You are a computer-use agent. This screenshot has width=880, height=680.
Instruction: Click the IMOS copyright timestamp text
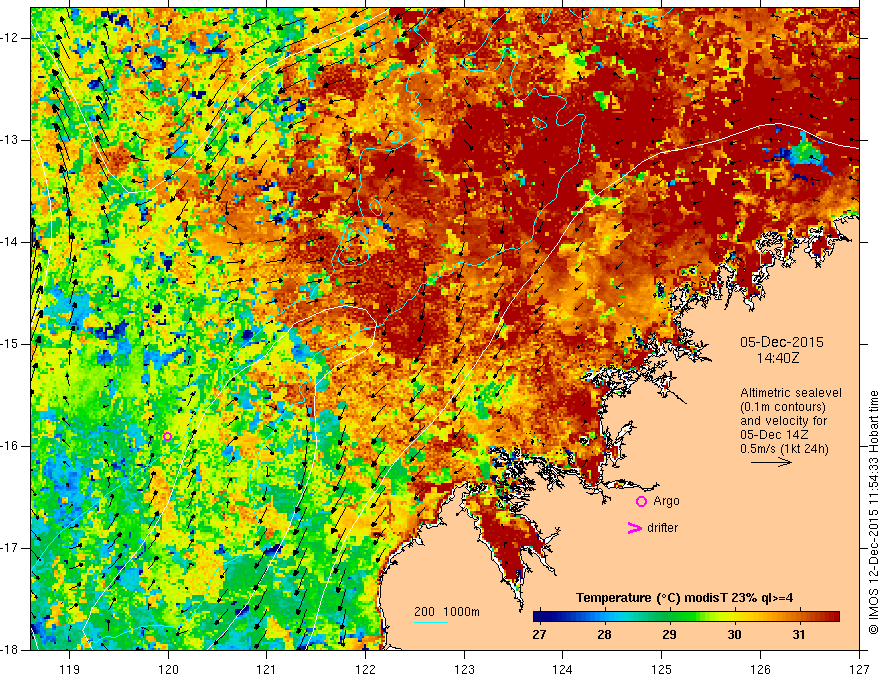point(873,512)
